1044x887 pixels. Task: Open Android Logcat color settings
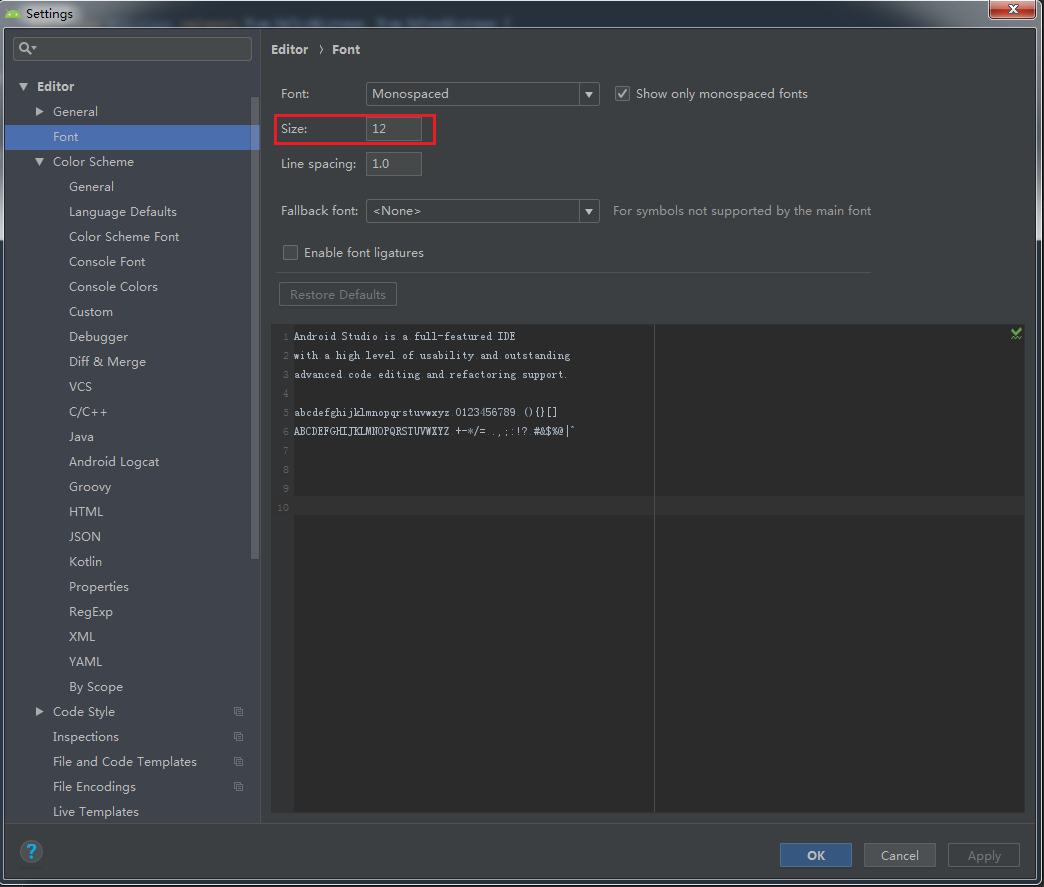click(x=114, y=462)
